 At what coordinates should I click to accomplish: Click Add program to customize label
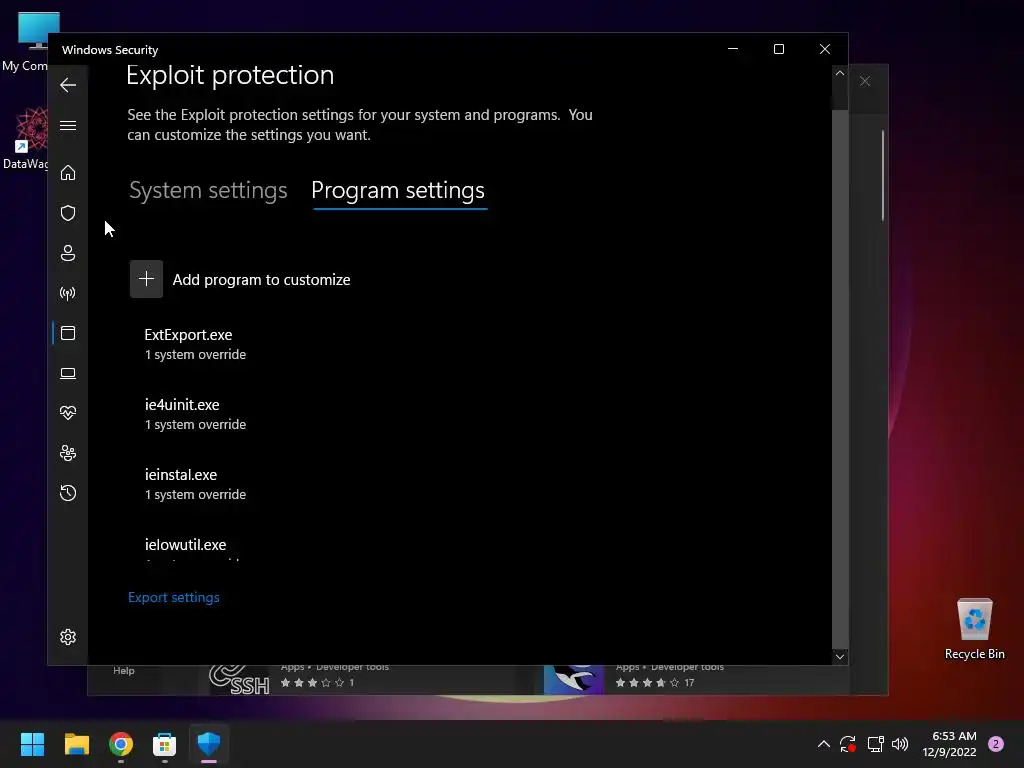(x=261, y=280)
